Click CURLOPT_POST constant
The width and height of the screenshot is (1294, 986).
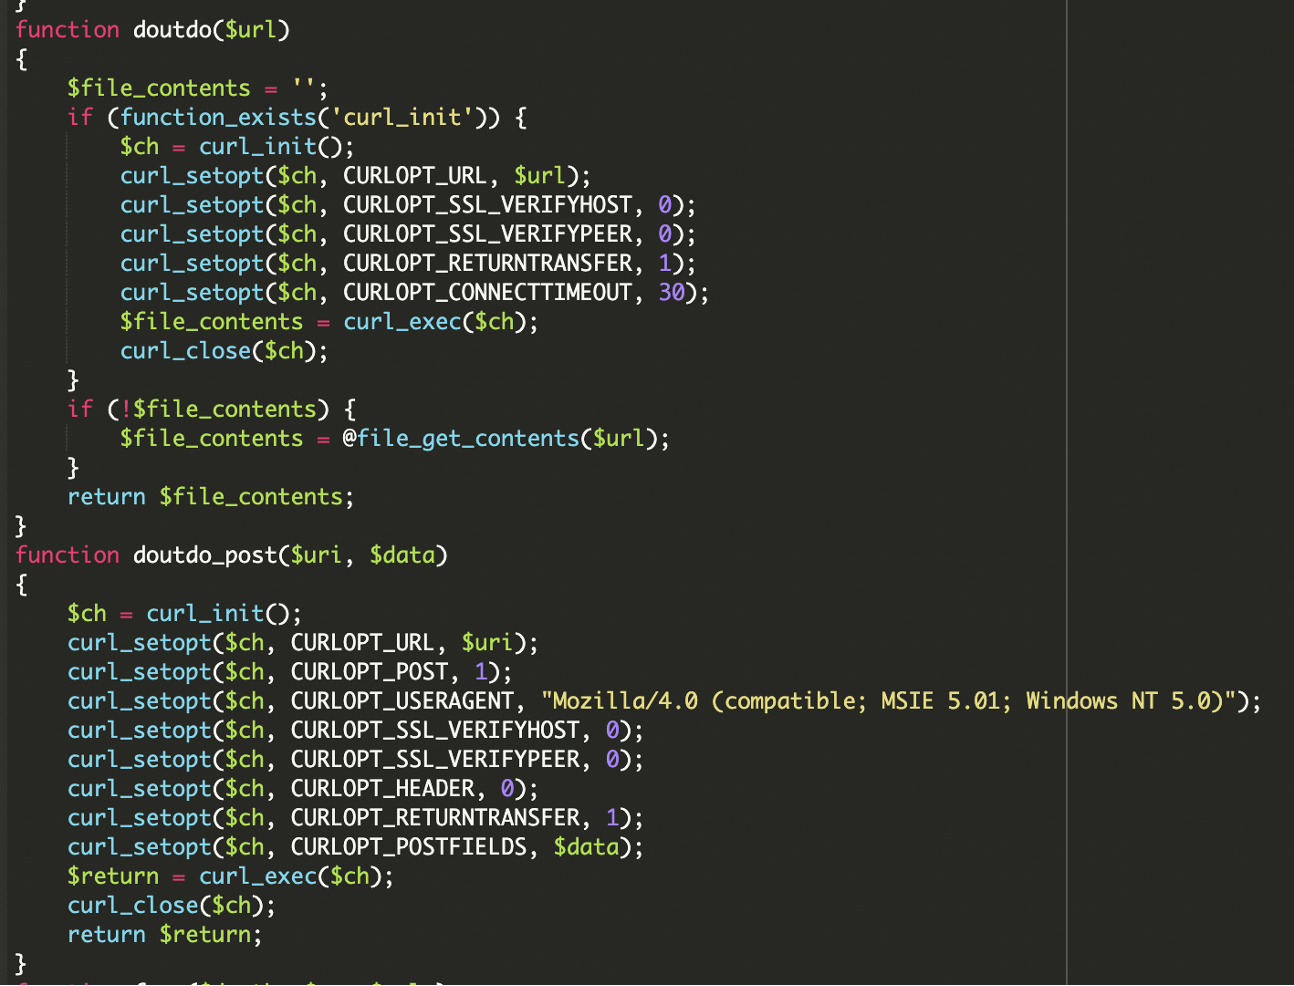point(369,672)
